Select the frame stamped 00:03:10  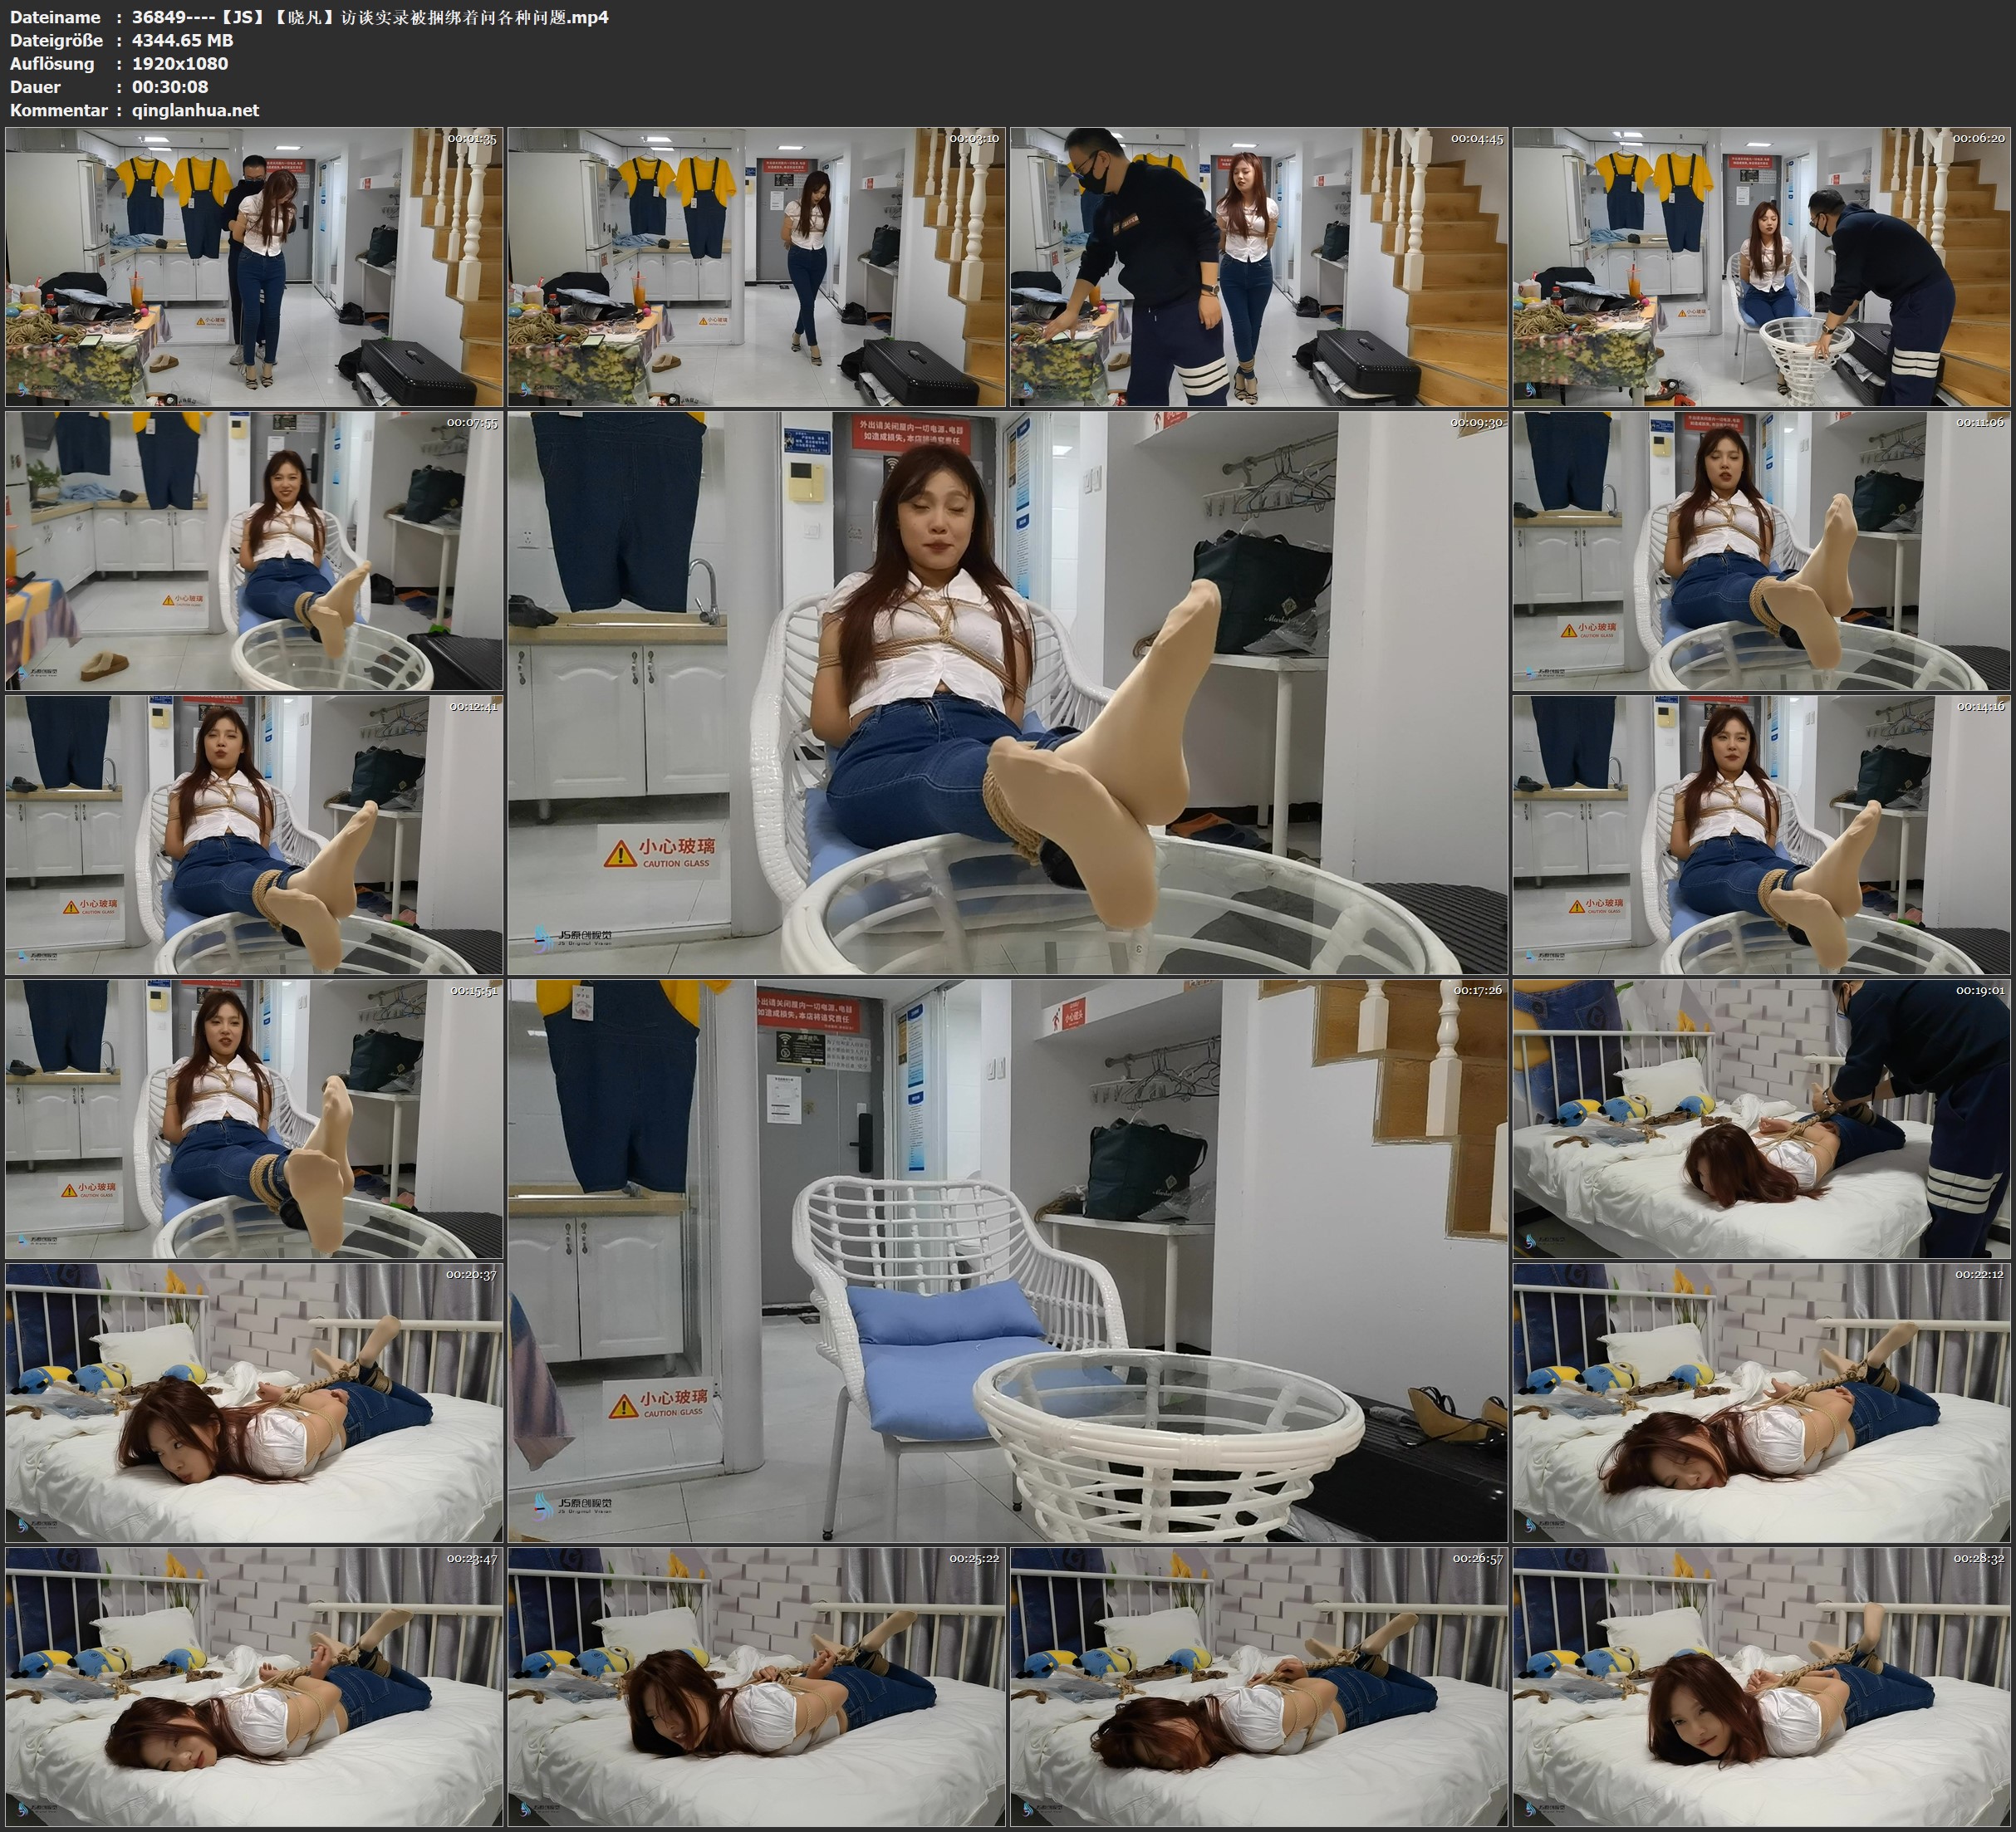tap(756, 267)
